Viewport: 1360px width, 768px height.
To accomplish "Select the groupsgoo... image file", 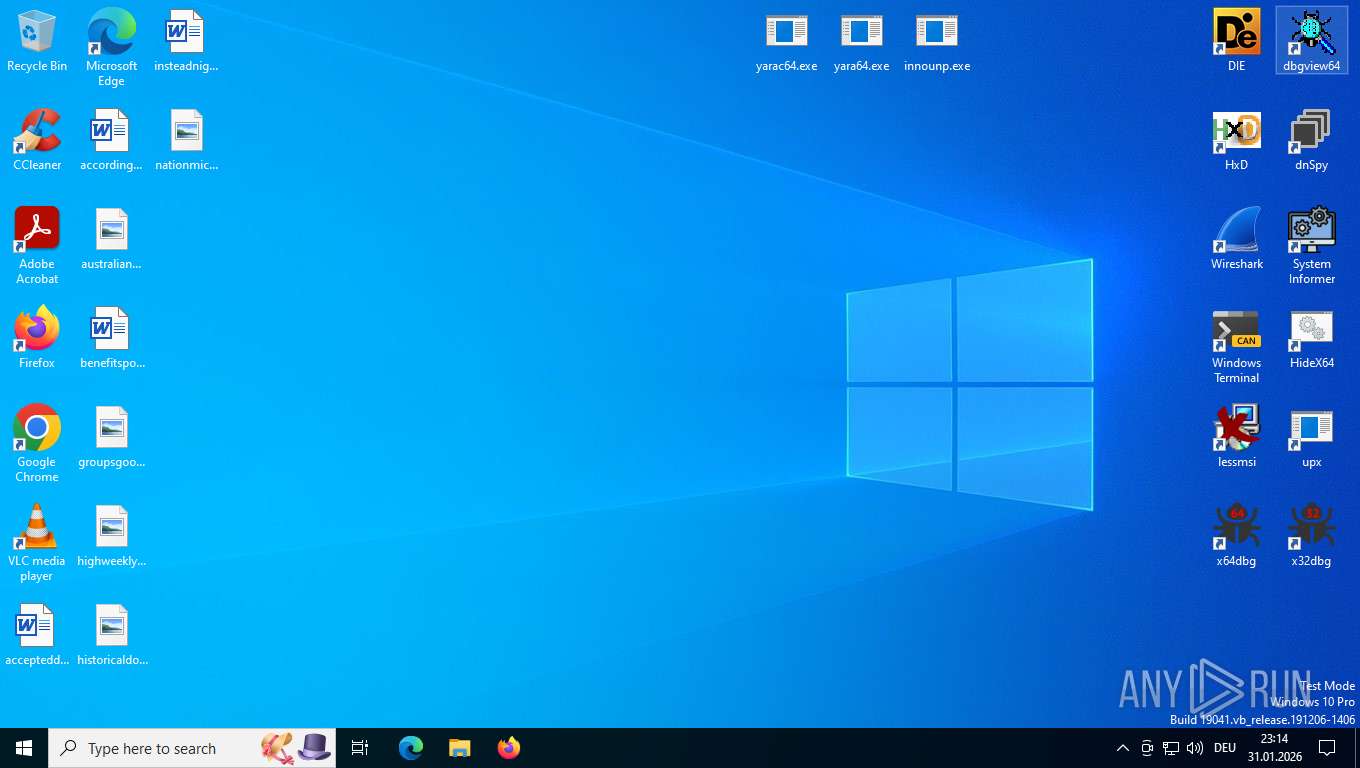I will tap(111, 437).
